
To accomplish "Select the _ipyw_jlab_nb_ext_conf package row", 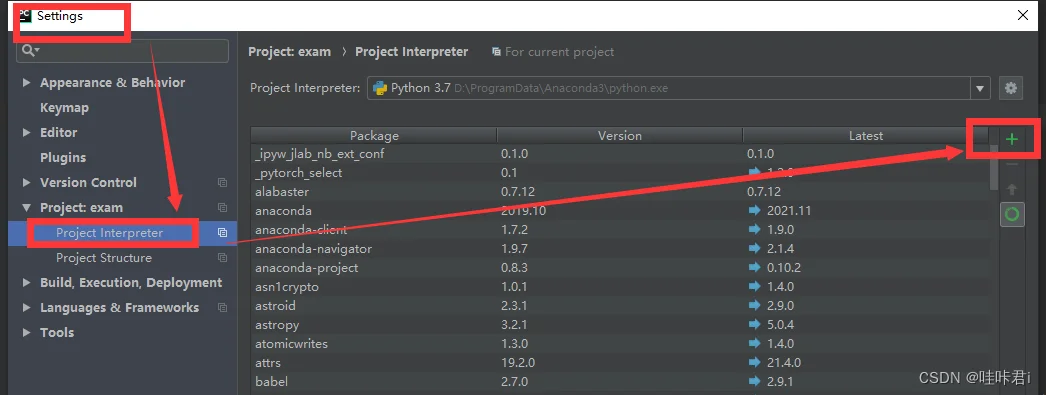I will pos(620,153).
